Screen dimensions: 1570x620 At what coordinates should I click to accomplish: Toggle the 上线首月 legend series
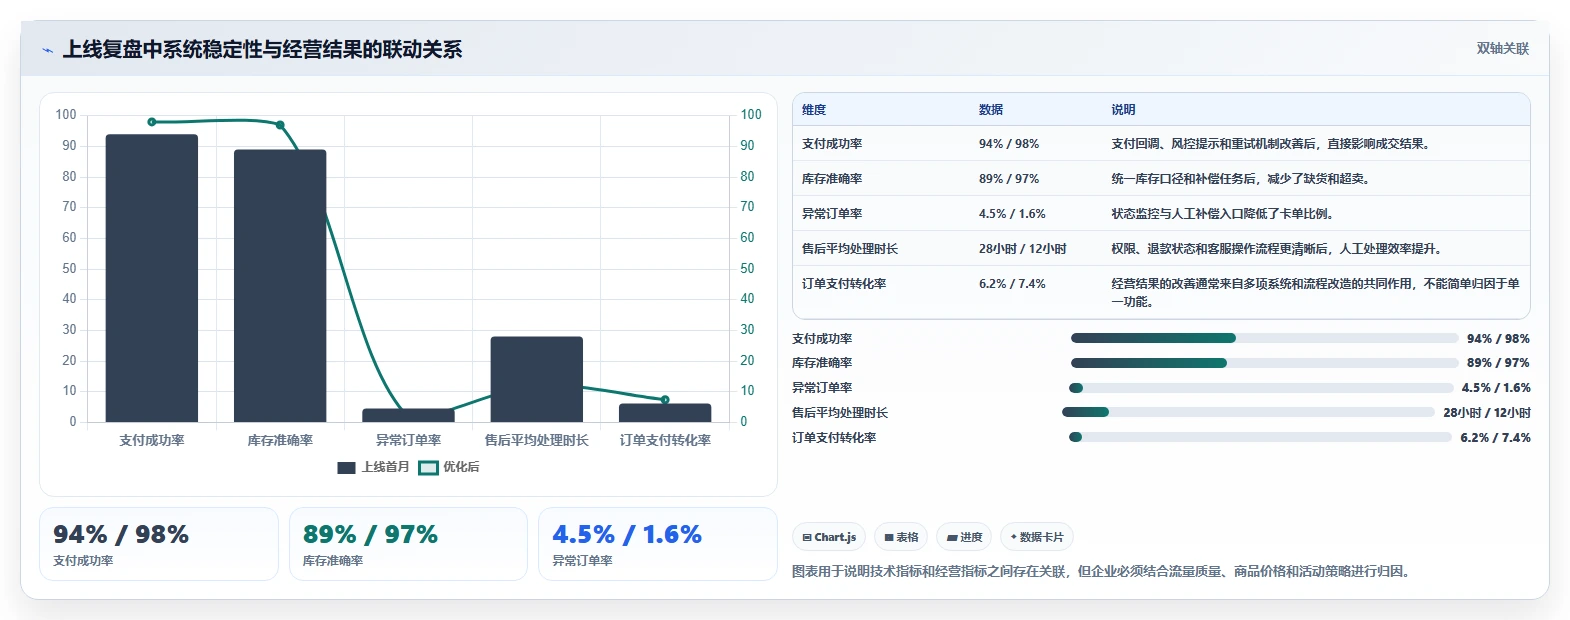(x=374, y=467)
